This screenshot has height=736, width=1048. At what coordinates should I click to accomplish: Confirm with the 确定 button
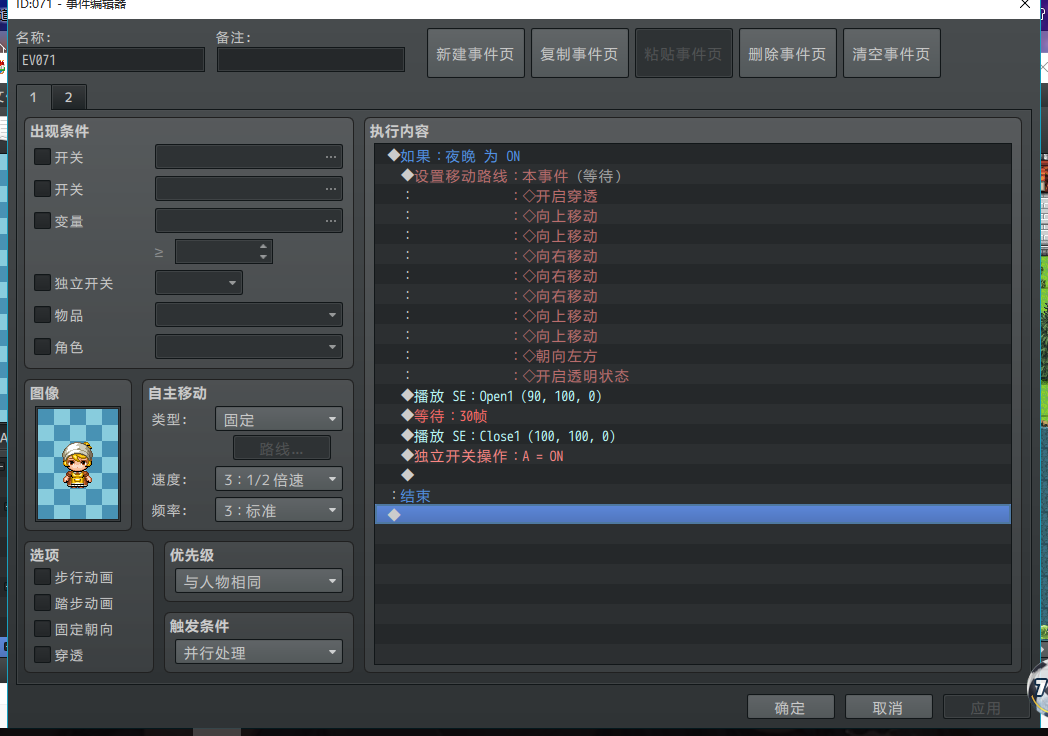(790, 707)
